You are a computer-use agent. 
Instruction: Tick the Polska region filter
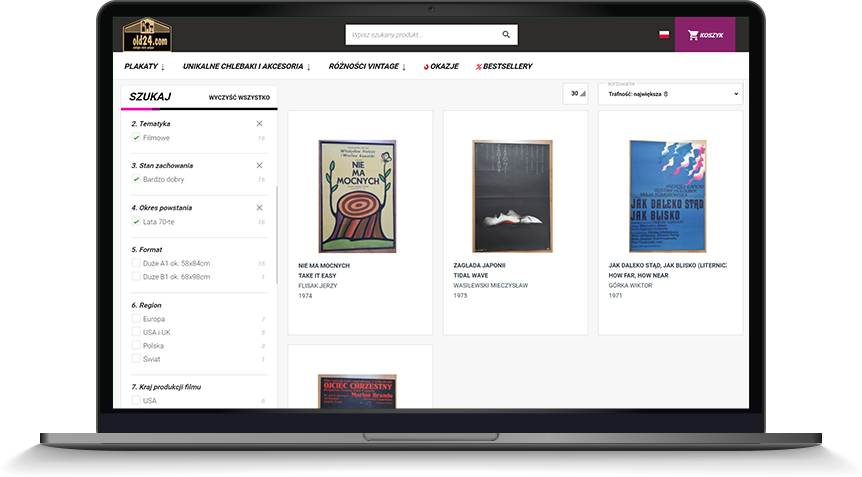pyautogui.click(x=136, y=346)
